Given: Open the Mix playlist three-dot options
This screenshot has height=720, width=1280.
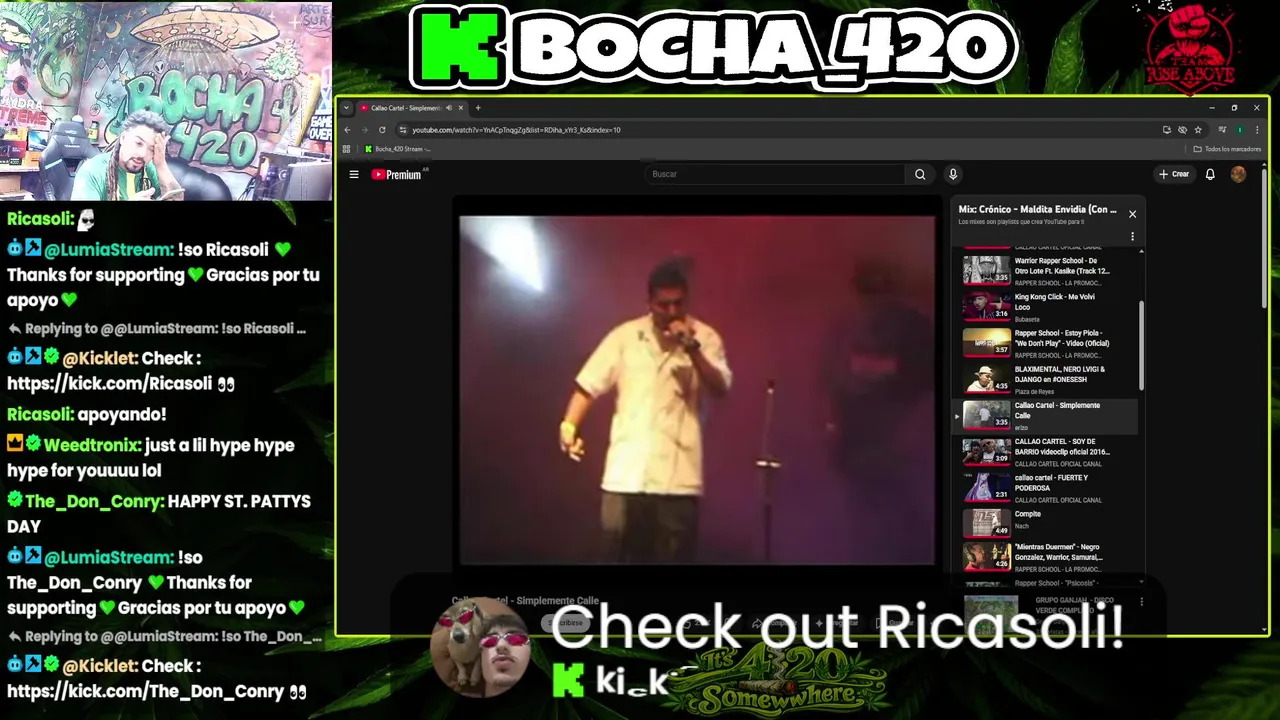Looking at the screenshot, I should tap(1132, 237).
